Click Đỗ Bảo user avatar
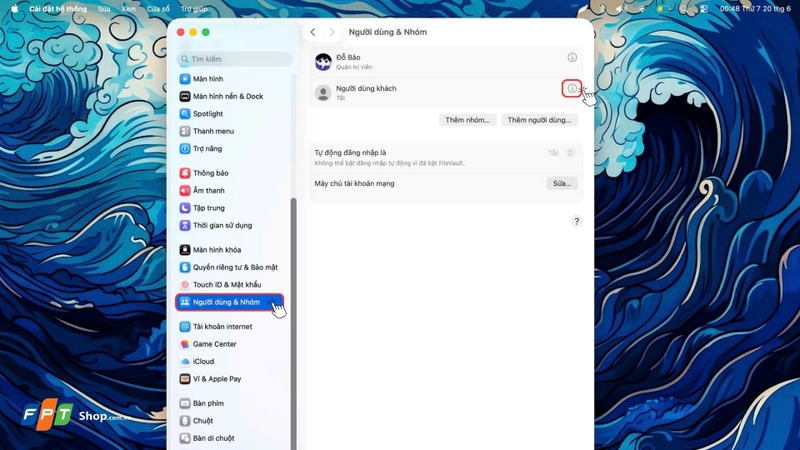 pyautogui.click(x=323, y=62)
